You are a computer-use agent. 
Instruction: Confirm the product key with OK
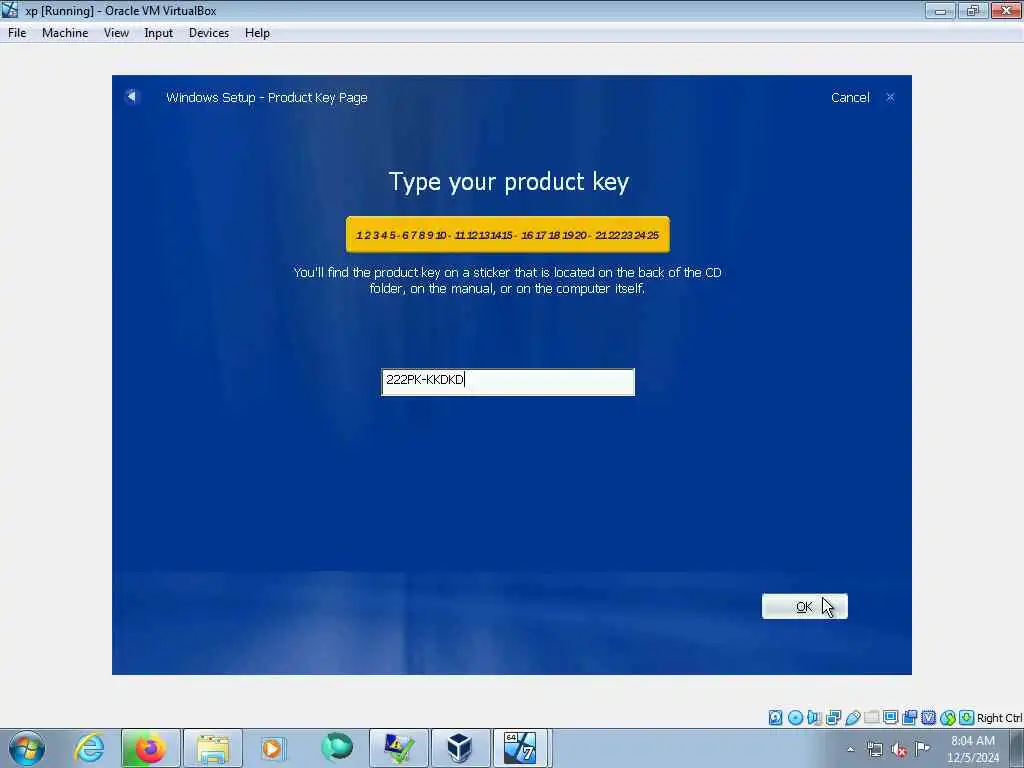click(805, 607)
